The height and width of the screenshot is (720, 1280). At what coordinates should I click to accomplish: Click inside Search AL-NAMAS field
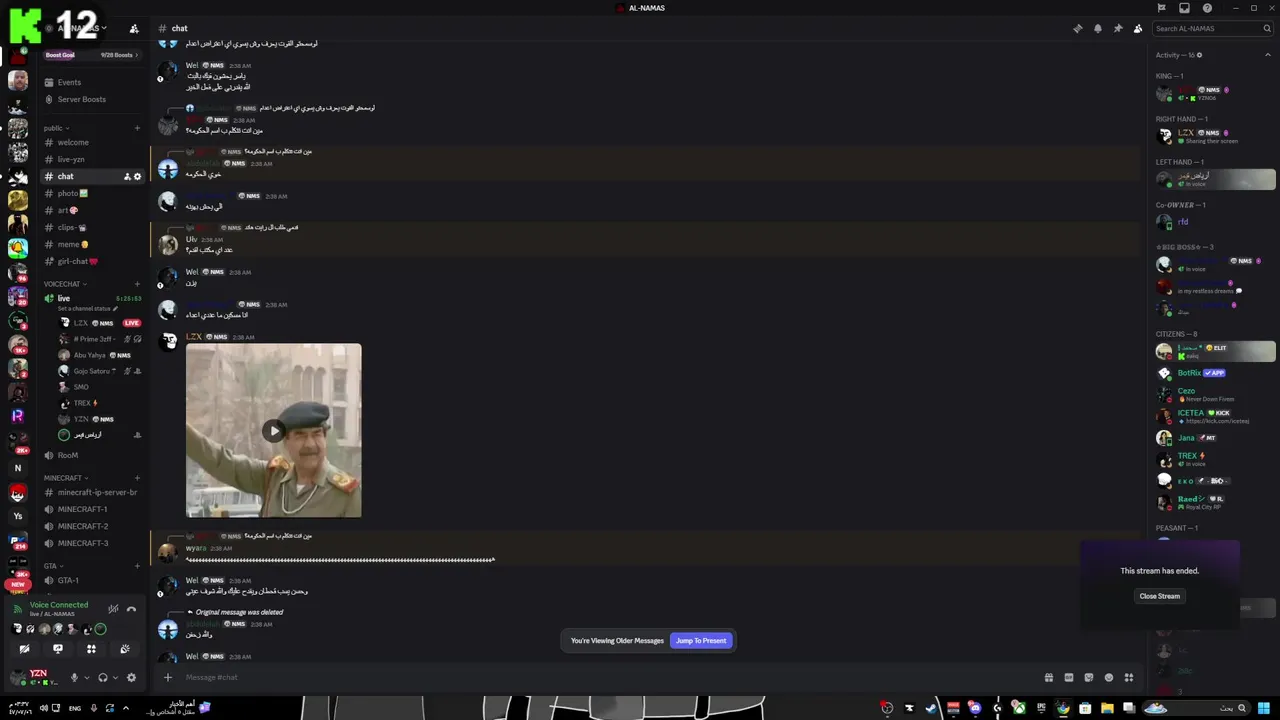click(x=1211, y=28)
